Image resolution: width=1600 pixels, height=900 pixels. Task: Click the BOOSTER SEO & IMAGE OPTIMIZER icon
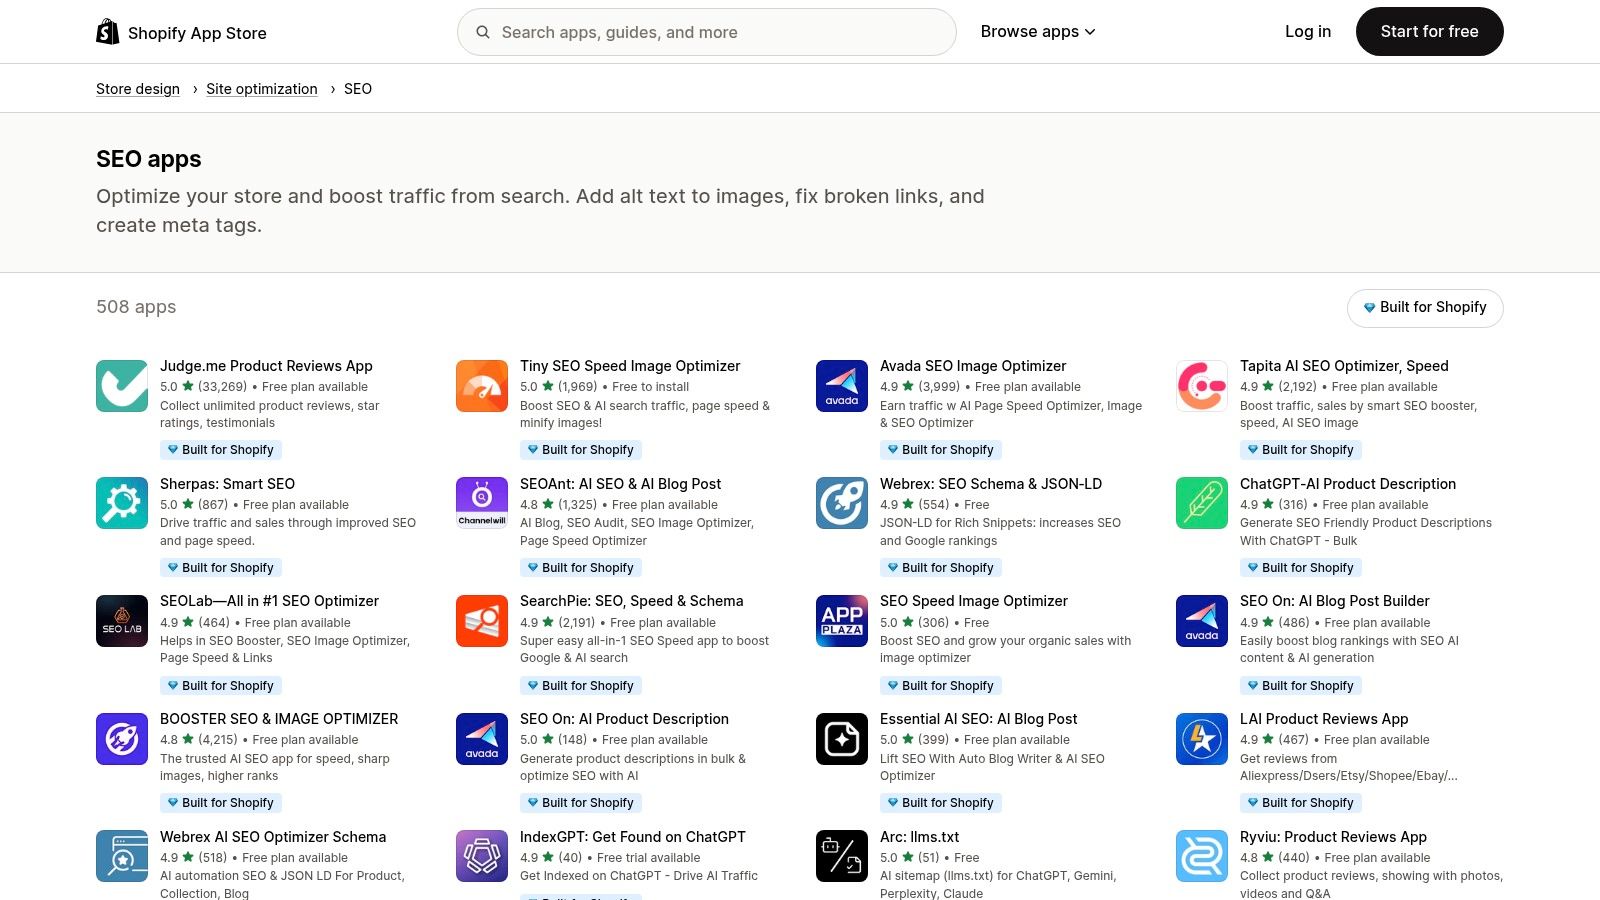click(x=121, y=738)
